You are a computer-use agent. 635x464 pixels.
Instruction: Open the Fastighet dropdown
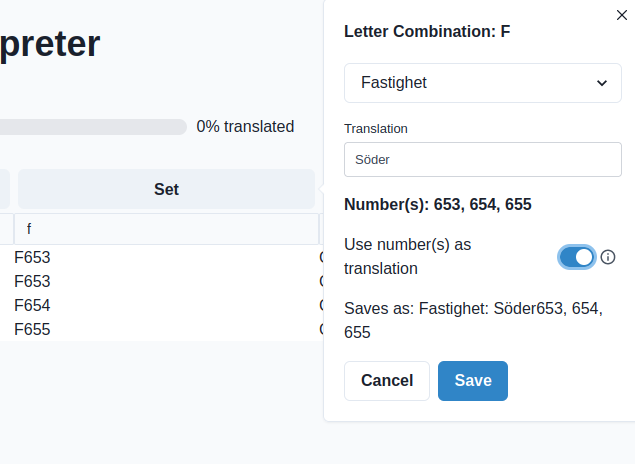point(483,83)
